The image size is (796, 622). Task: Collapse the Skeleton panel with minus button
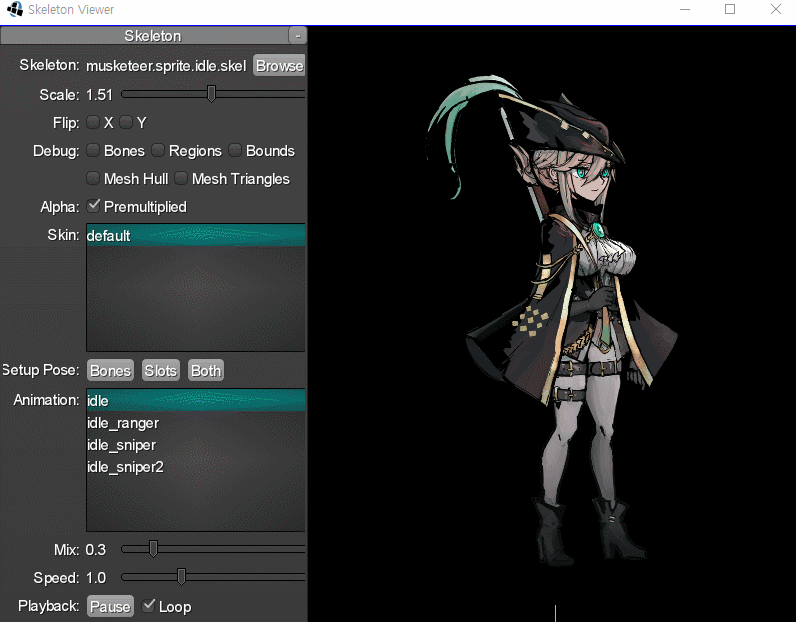point(297,36)
